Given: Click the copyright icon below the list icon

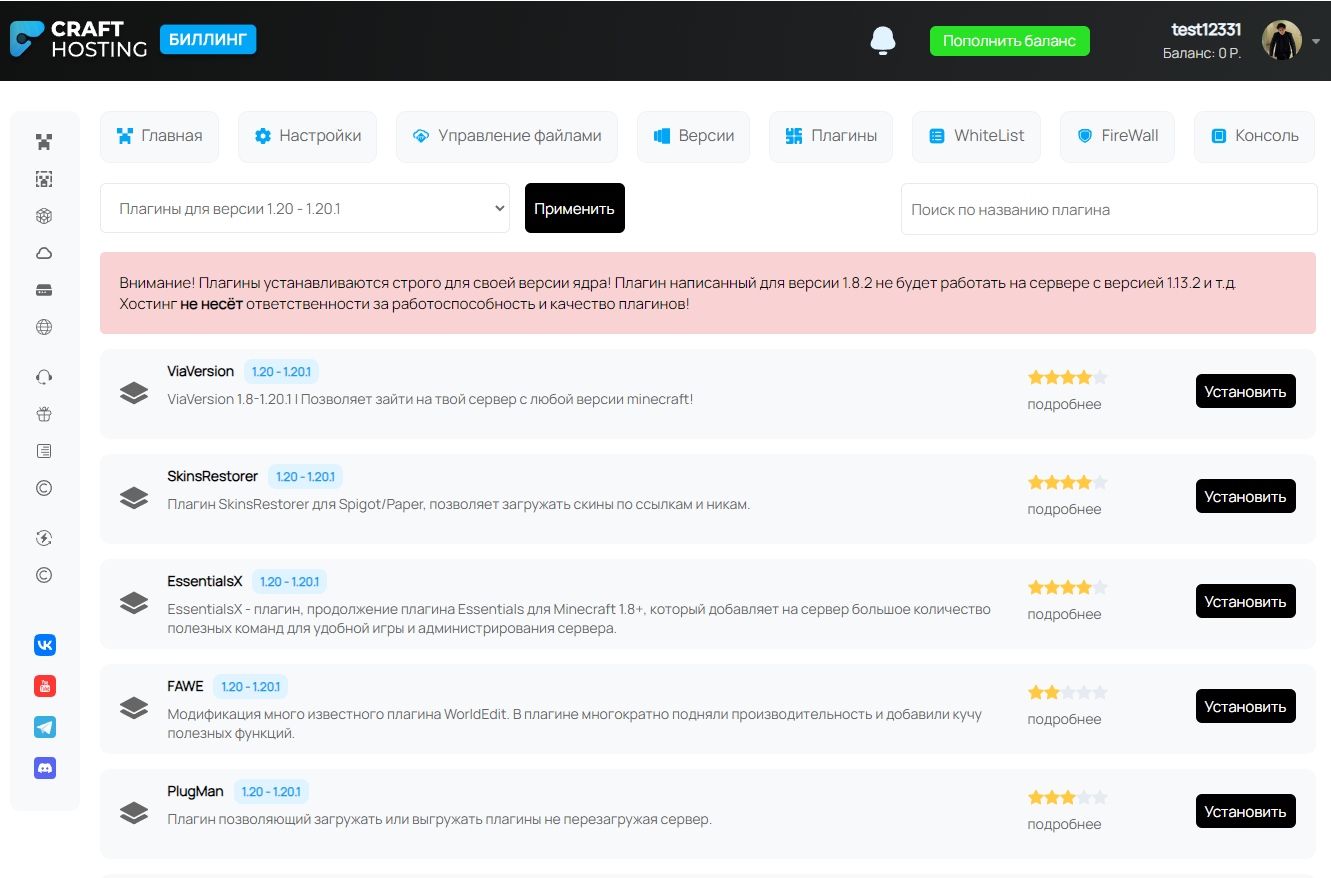Looking at the screenshot, I should pyautogui.click(x=44, y=488).
